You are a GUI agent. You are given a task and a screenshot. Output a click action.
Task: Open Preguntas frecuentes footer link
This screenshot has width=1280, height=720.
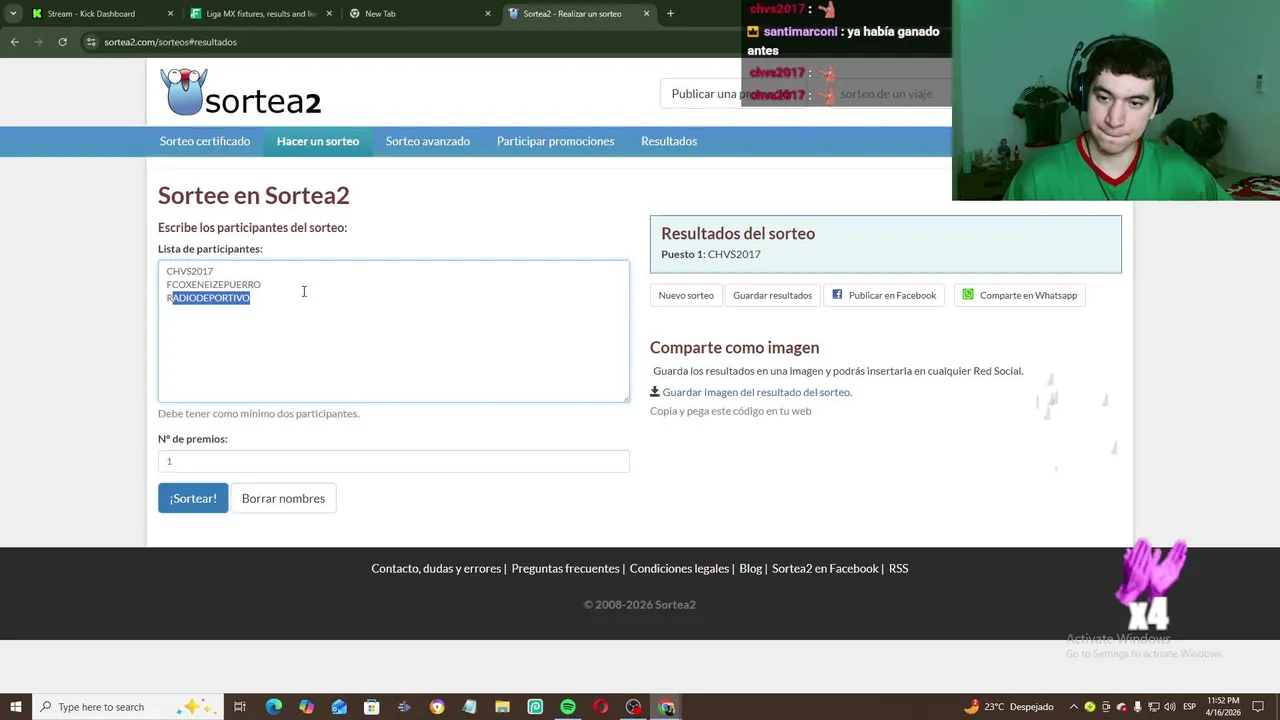click(565, 568)
